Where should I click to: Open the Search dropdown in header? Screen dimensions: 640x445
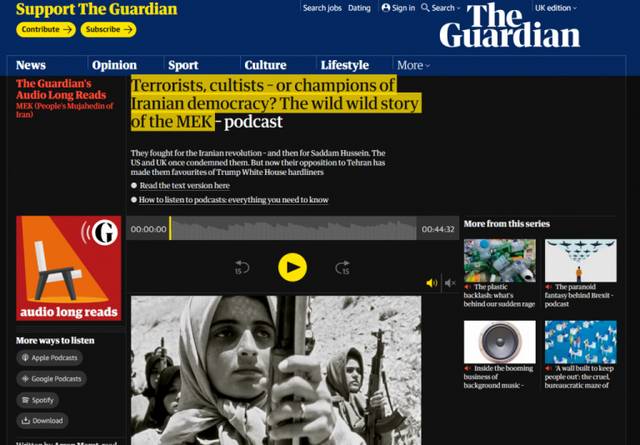coord(440,8)
